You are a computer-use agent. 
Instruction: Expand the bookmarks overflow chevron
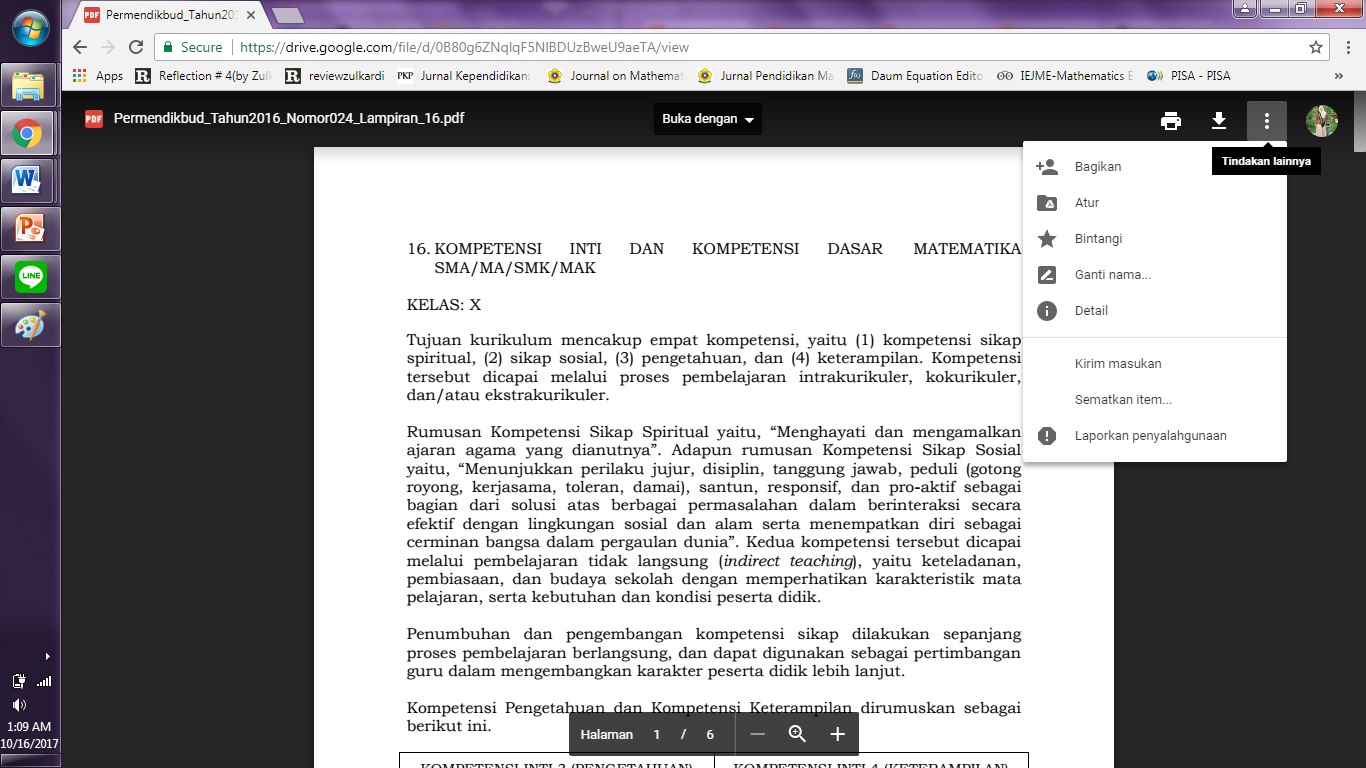(1339, 75)
